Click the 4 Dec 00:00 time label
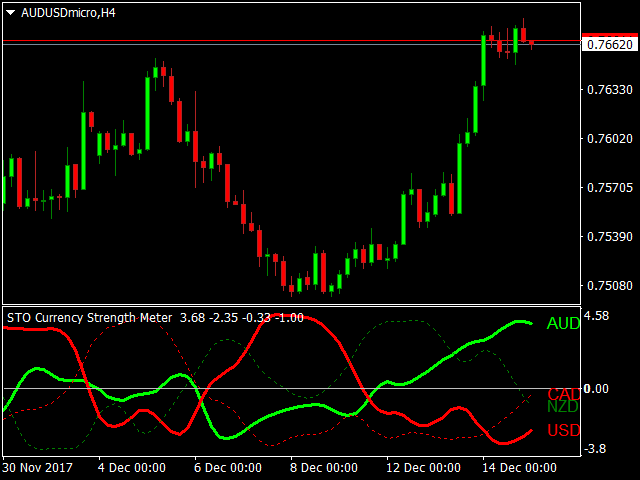 [x=132, y=467]
